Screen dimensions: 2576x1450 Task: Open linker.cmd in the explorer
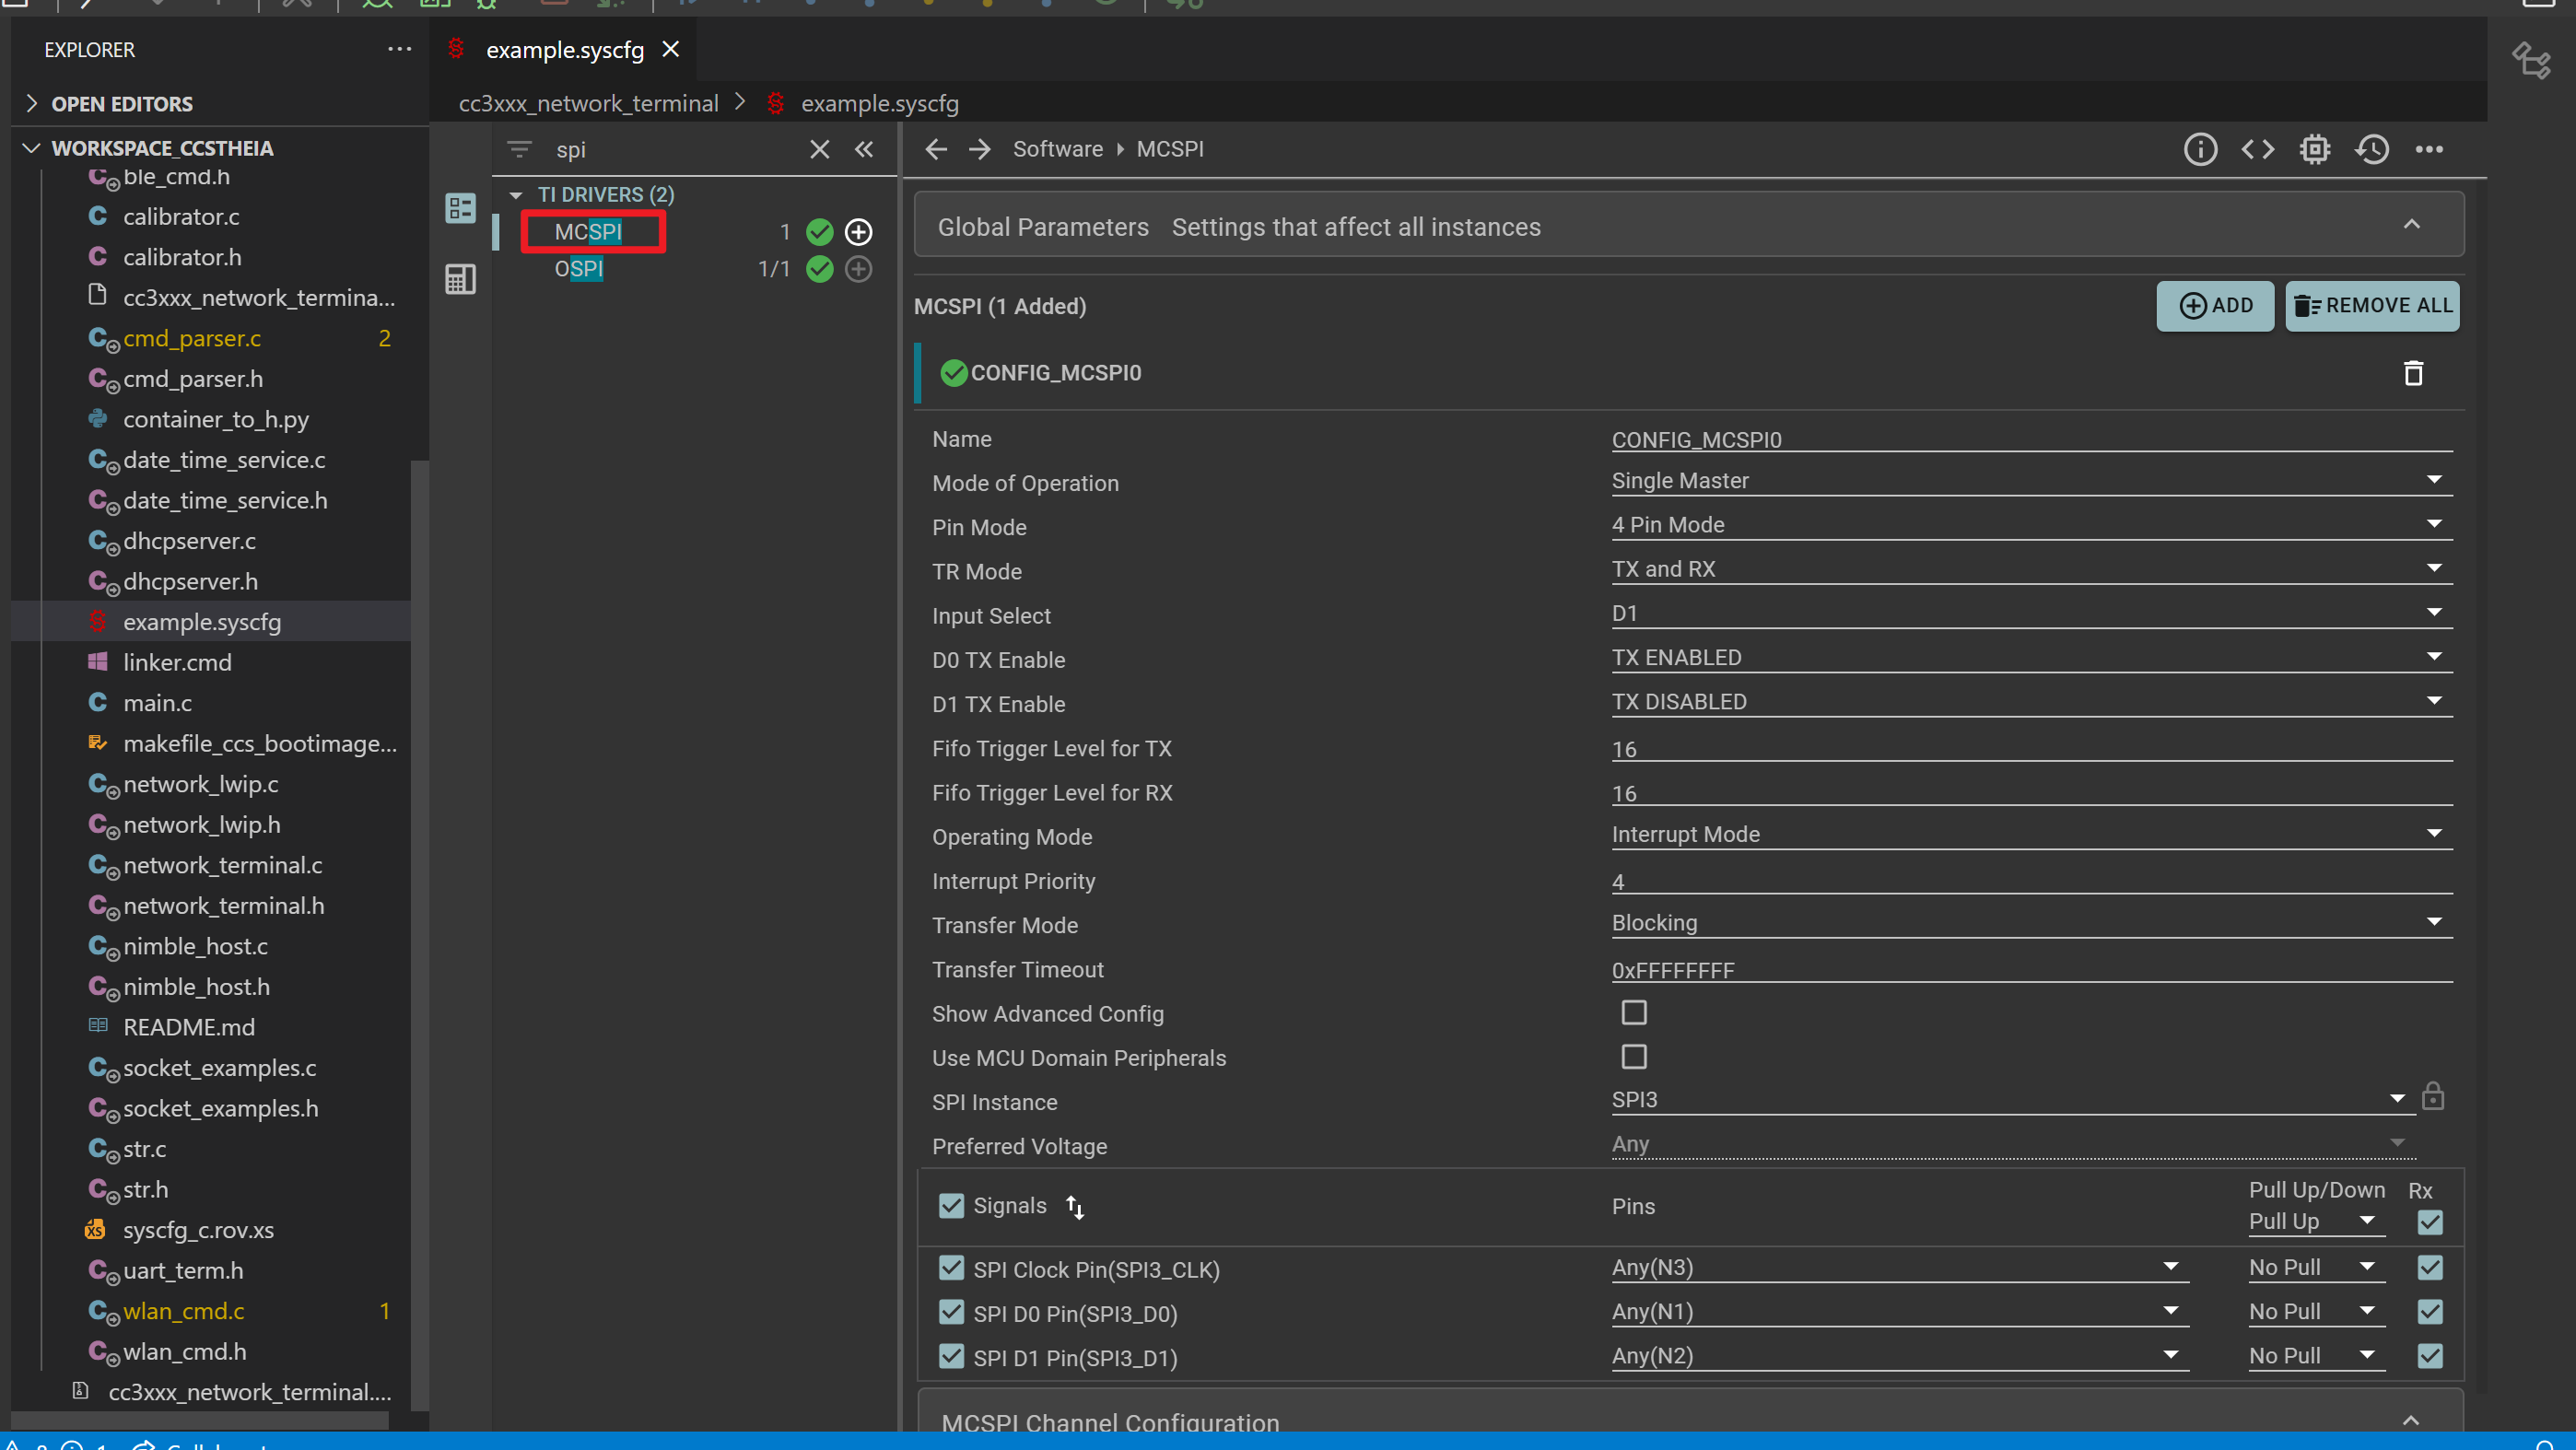point(177,662)
